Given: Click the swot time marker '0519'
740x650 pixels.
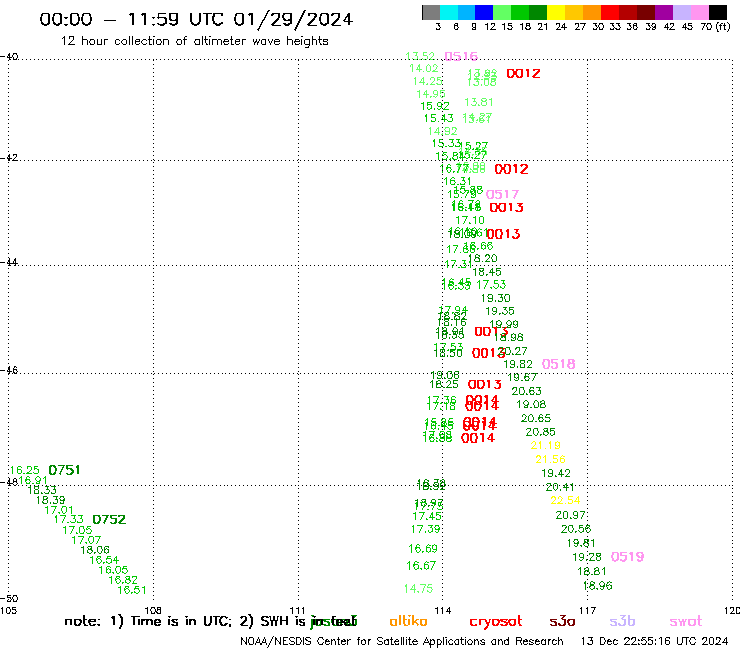Looking at the screenshot, I should click(x=627, y=557).
